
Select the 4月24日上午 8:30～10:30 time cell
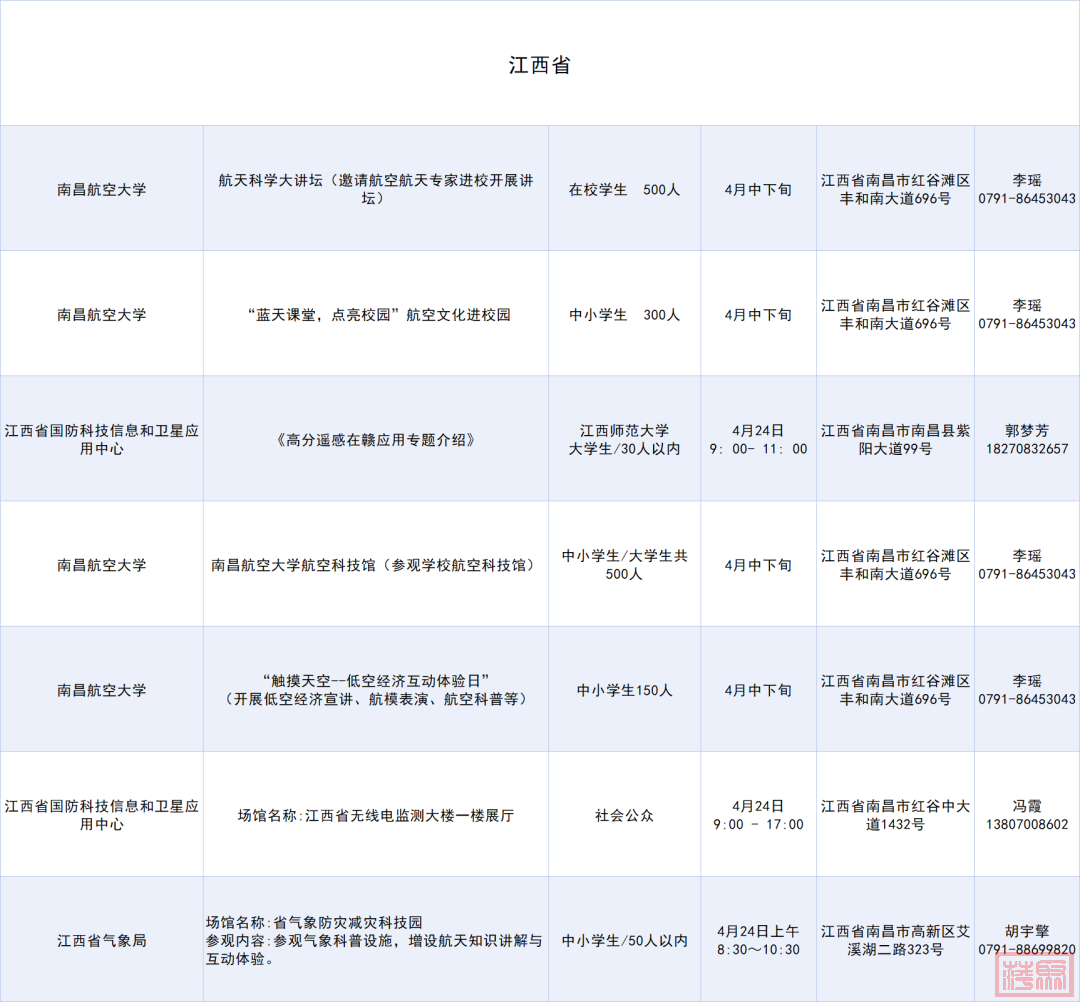(758, 940)
